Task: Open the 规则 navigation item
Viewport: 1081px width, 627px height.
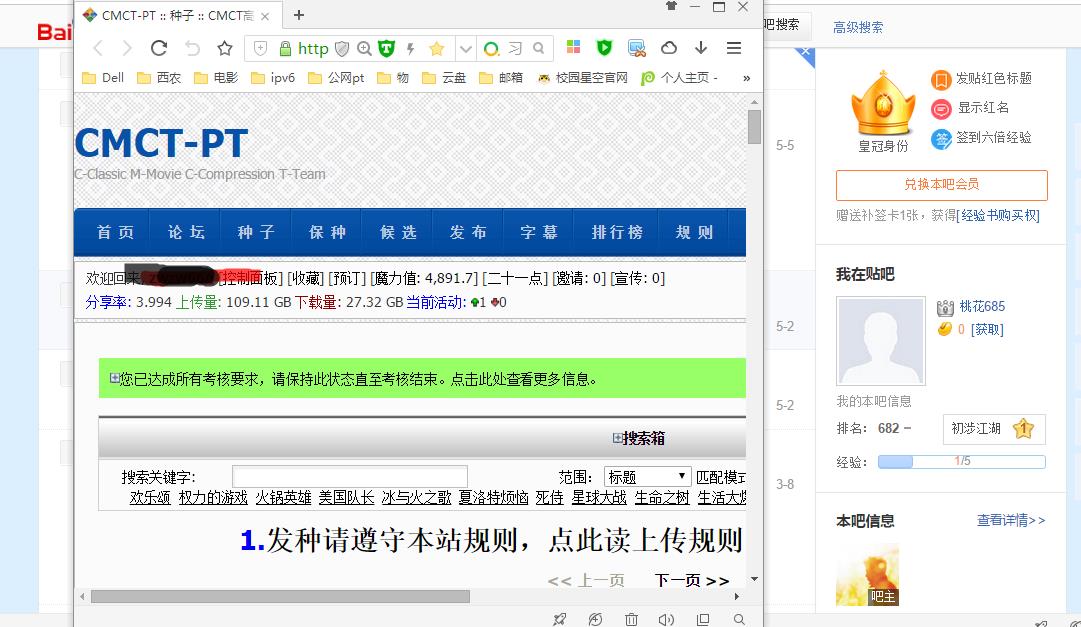Action: (x=694, y=232)
